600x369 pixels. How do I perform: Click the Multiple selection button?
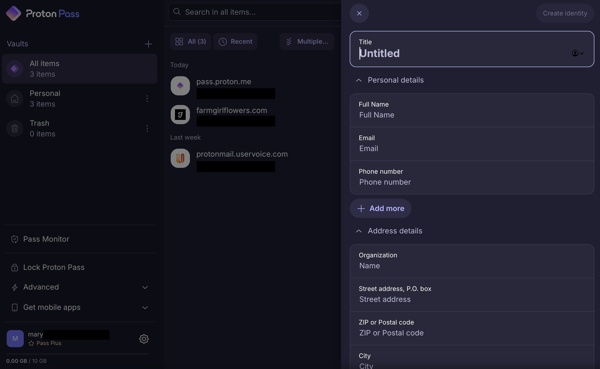(307, 42)
